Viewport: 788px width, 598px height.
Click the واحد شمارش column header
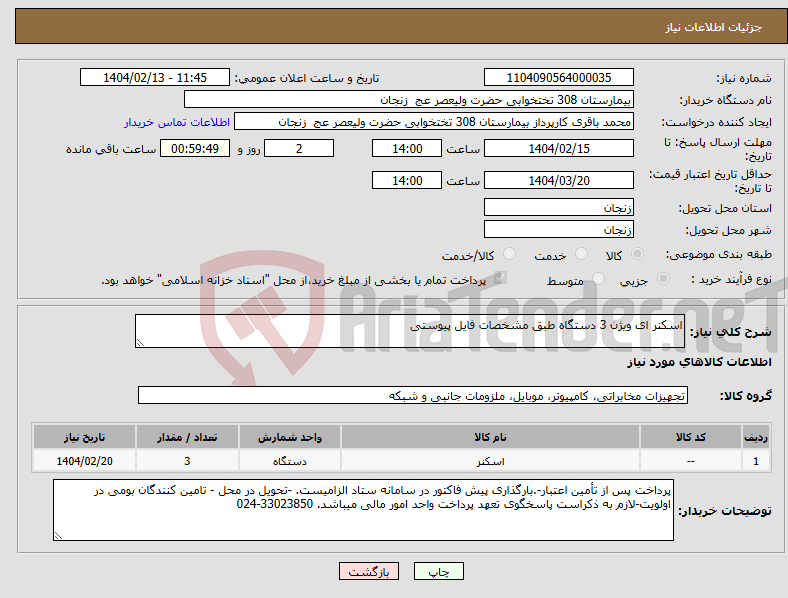tap(289, 437)
